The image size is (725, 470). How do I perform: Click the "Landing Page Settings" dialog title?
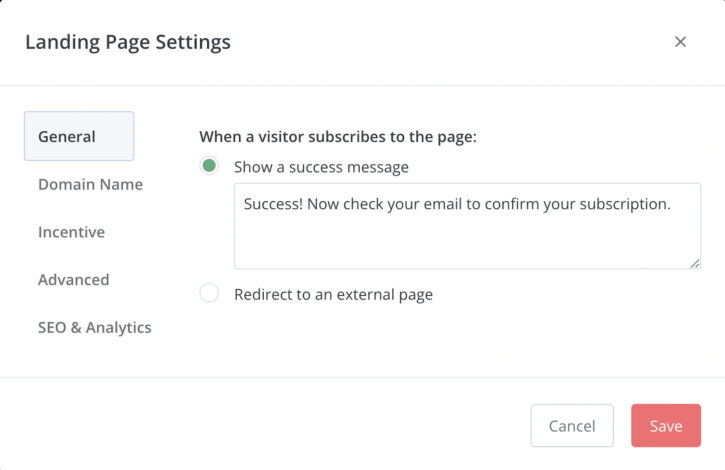click(x=128, y=42)
